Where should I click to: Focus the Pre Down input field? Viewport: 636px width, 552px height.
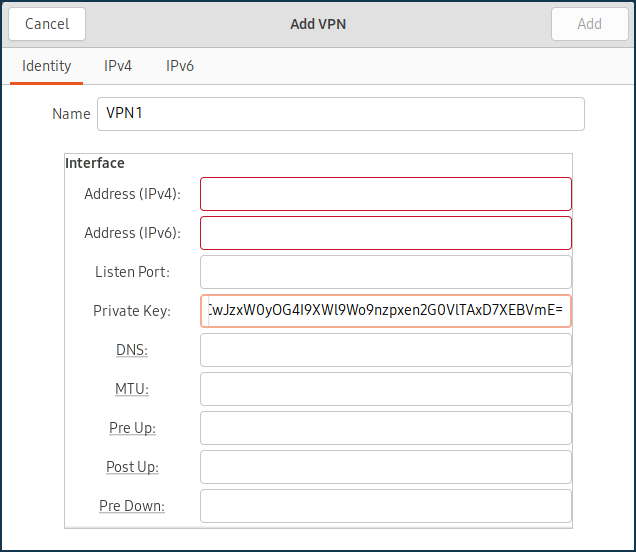click(x=386, y=506)
